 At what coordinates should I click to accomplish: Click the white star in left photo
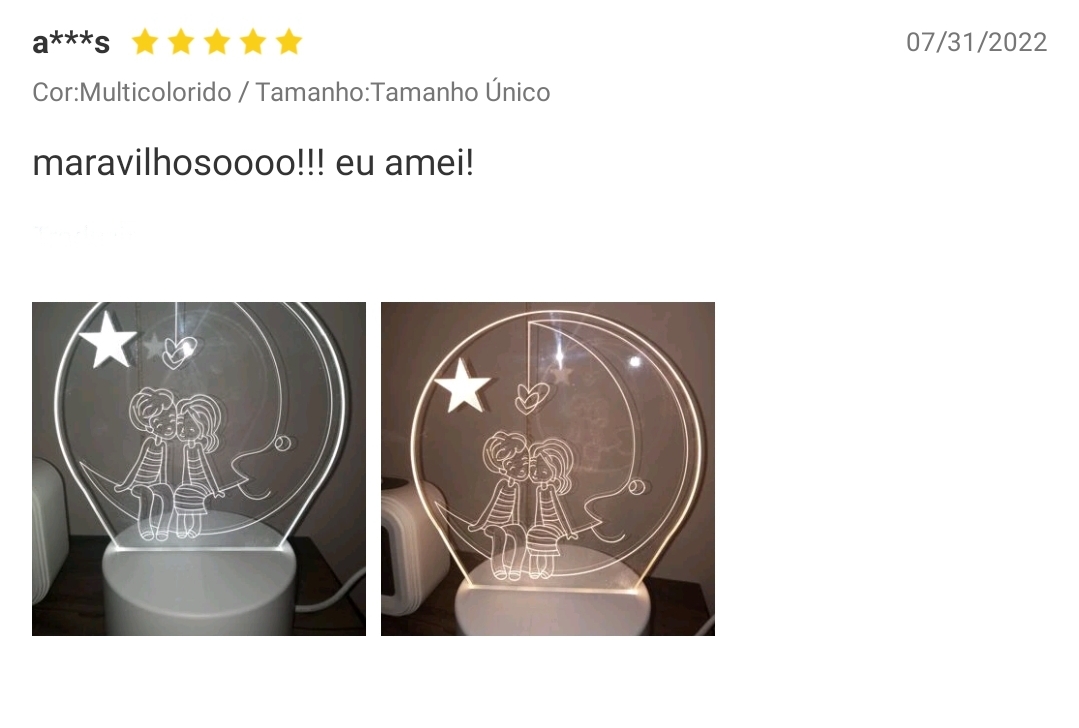click(107, 339)
